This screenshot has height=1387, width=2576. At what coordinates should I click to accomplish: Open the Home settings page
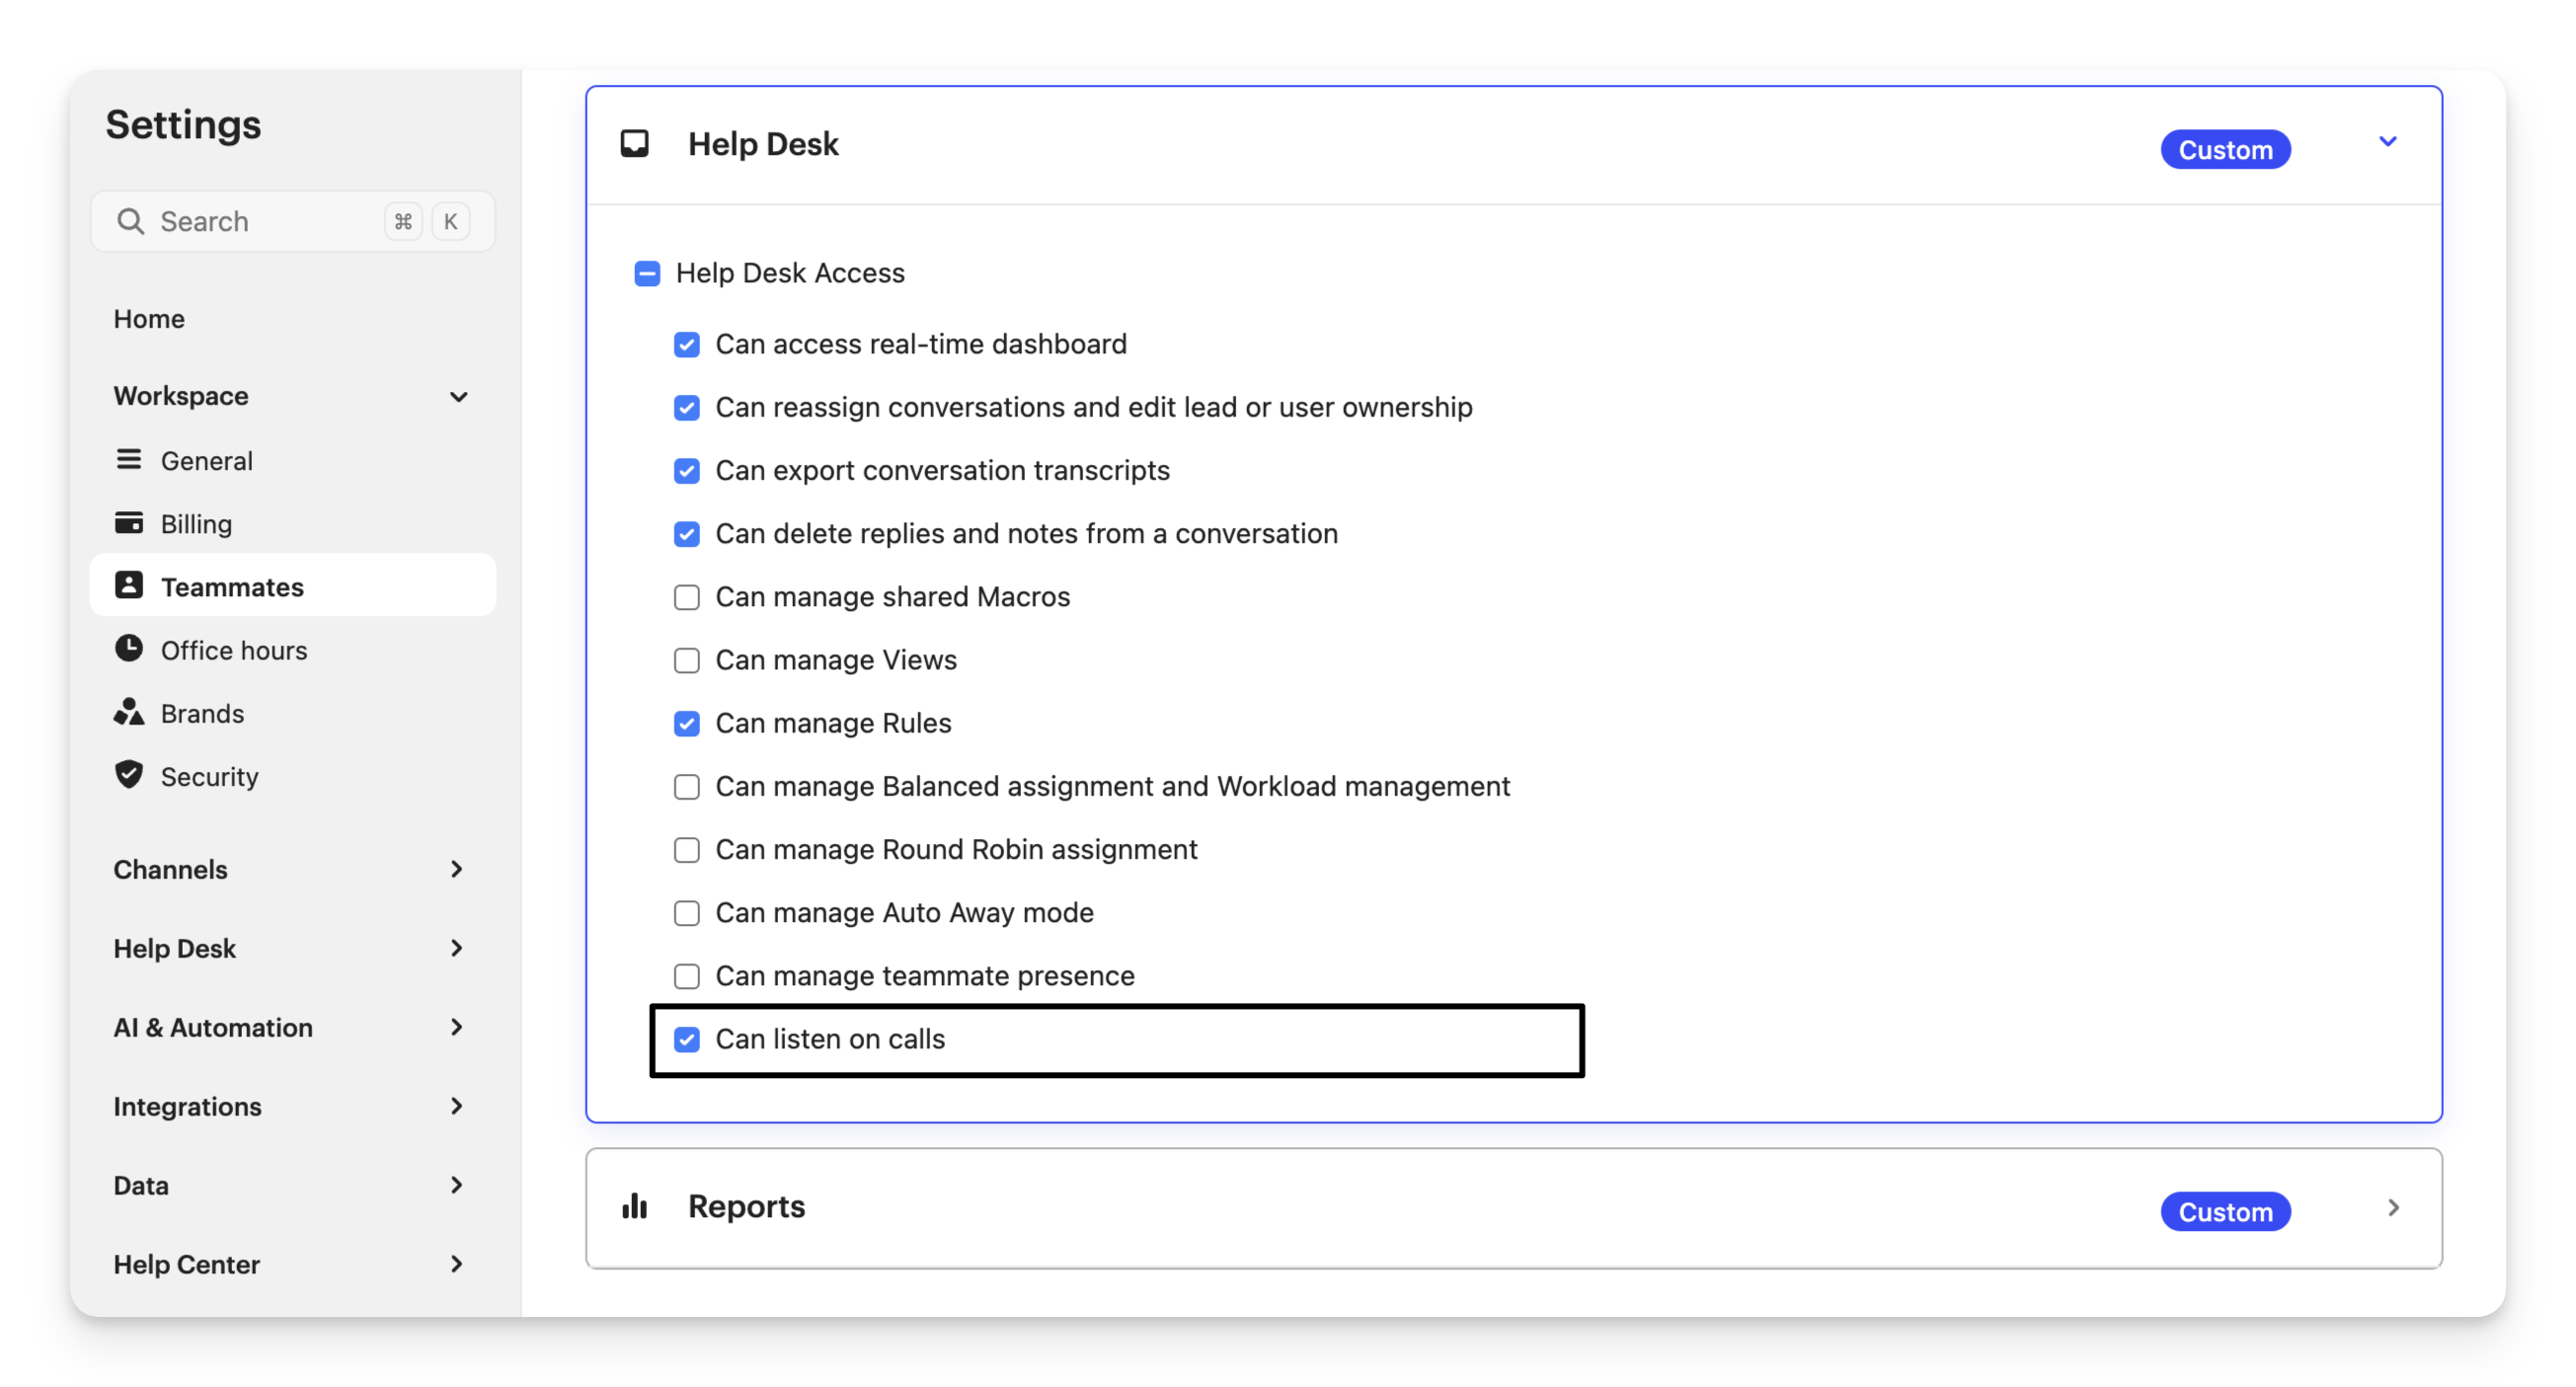pos(149,318)
